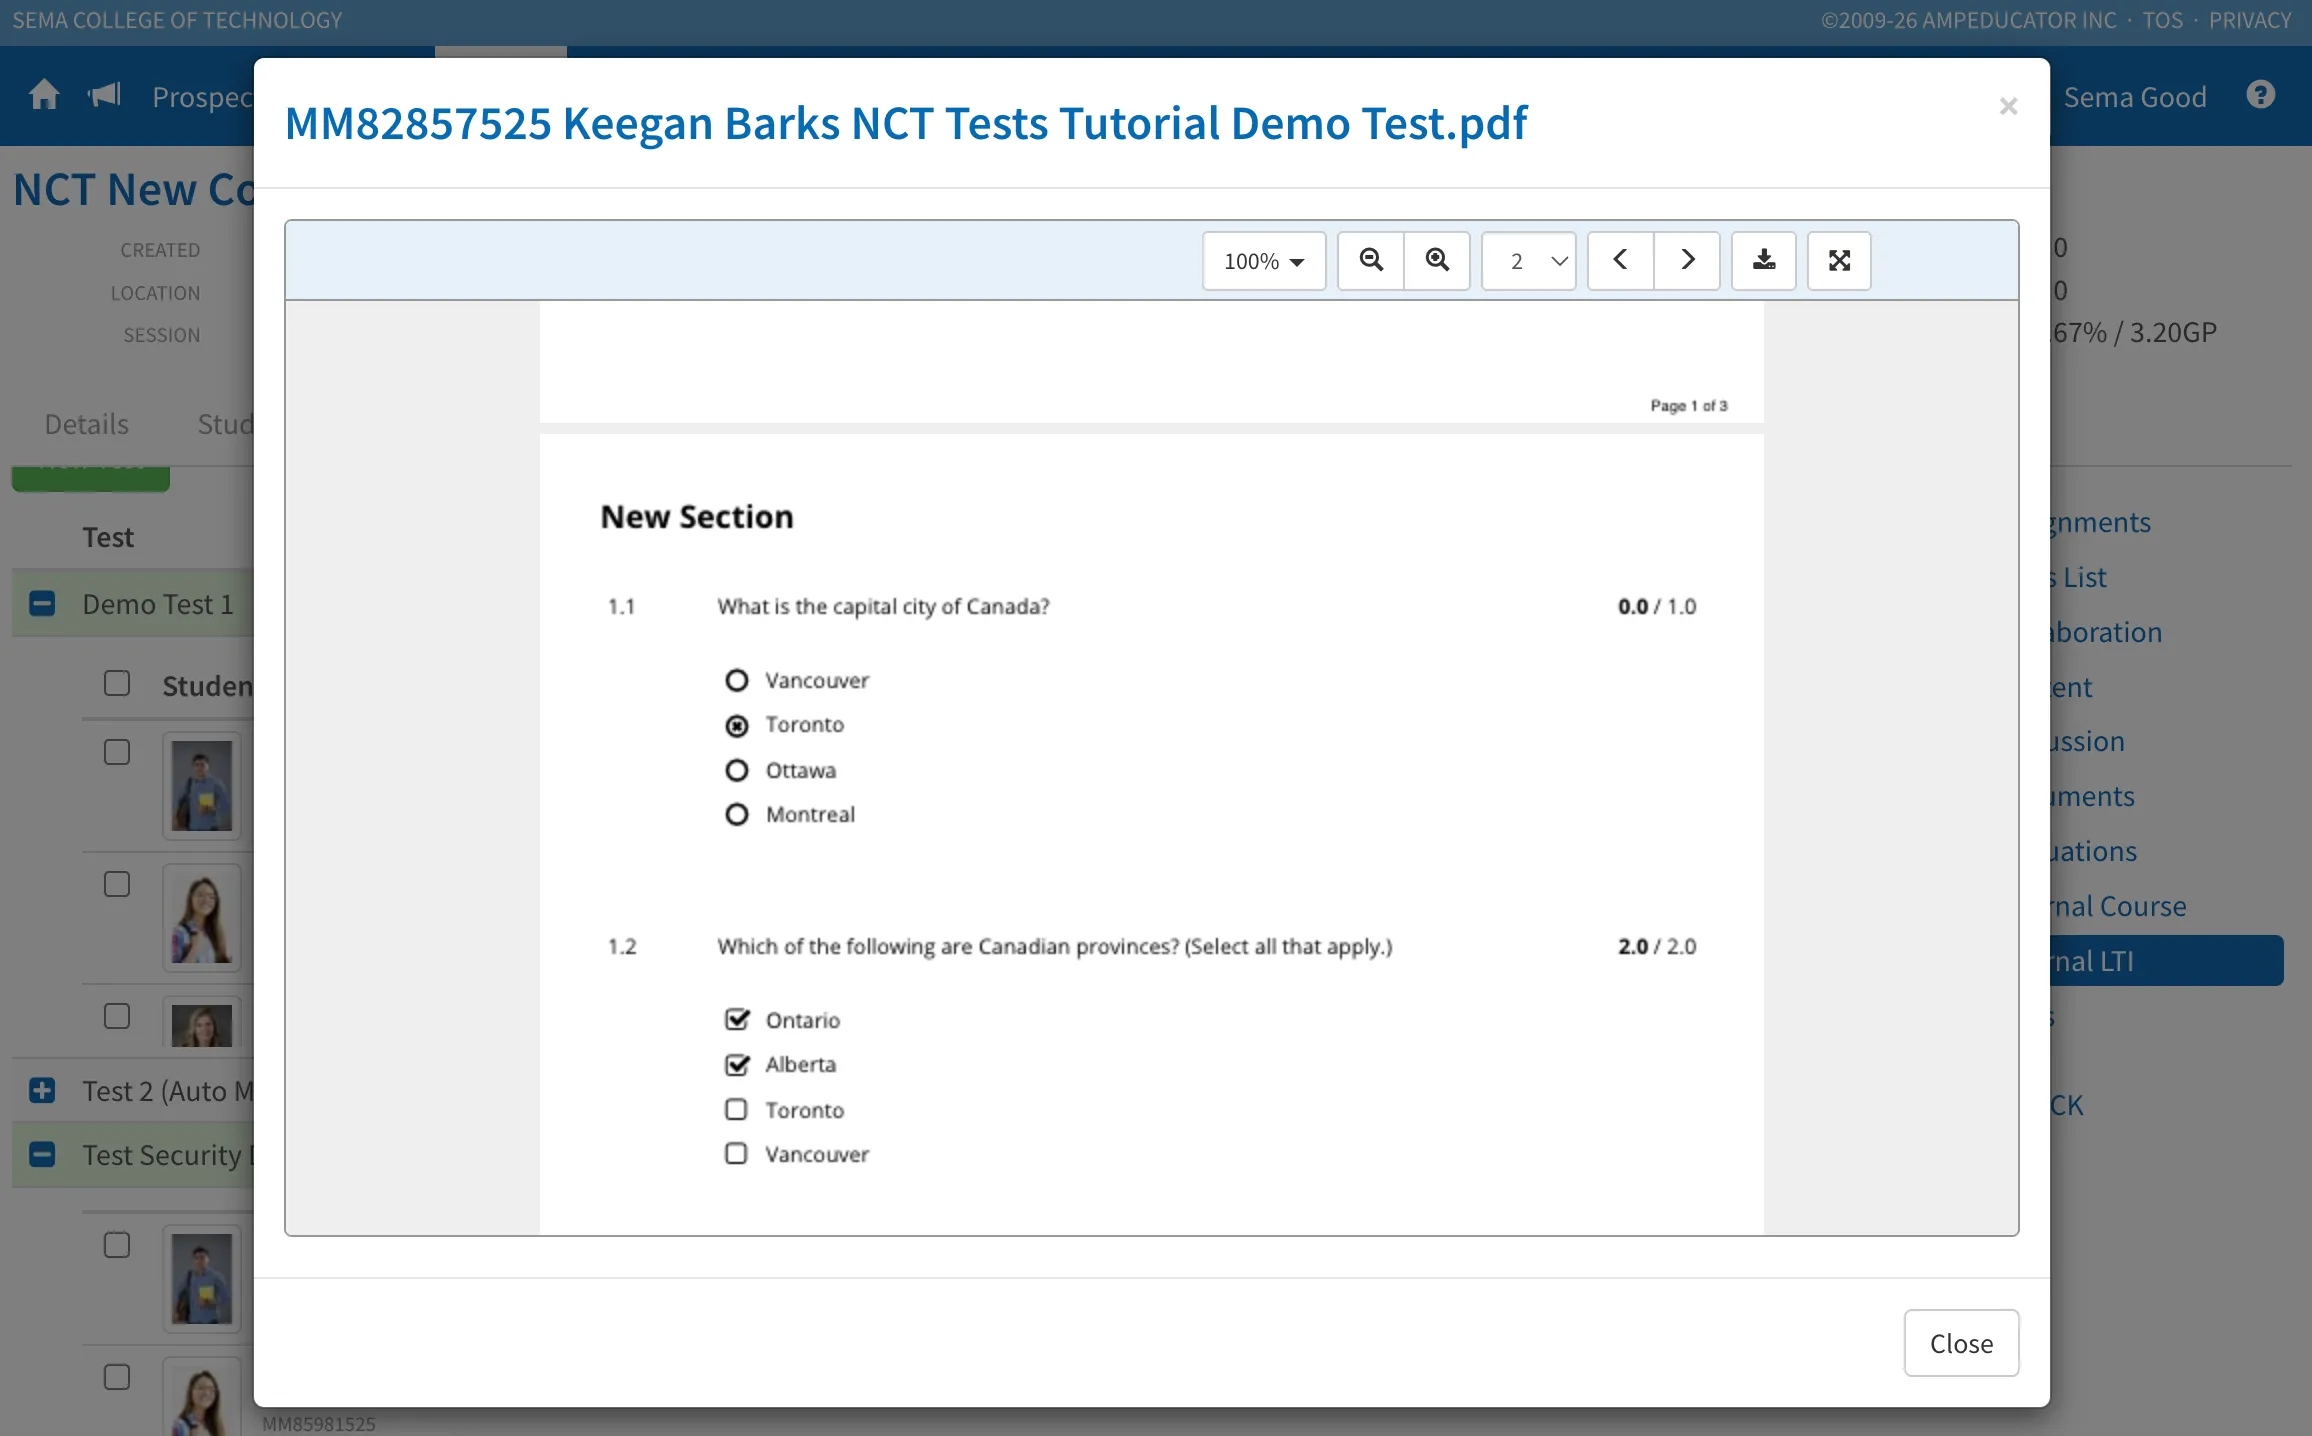Click 'What is the capital city of Canada?' text

click(x=883, y=607)
